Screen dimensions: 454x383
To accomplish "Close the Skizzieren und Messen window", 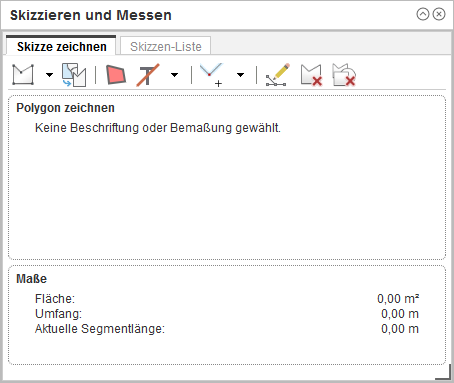I will [x=439, y=14].
